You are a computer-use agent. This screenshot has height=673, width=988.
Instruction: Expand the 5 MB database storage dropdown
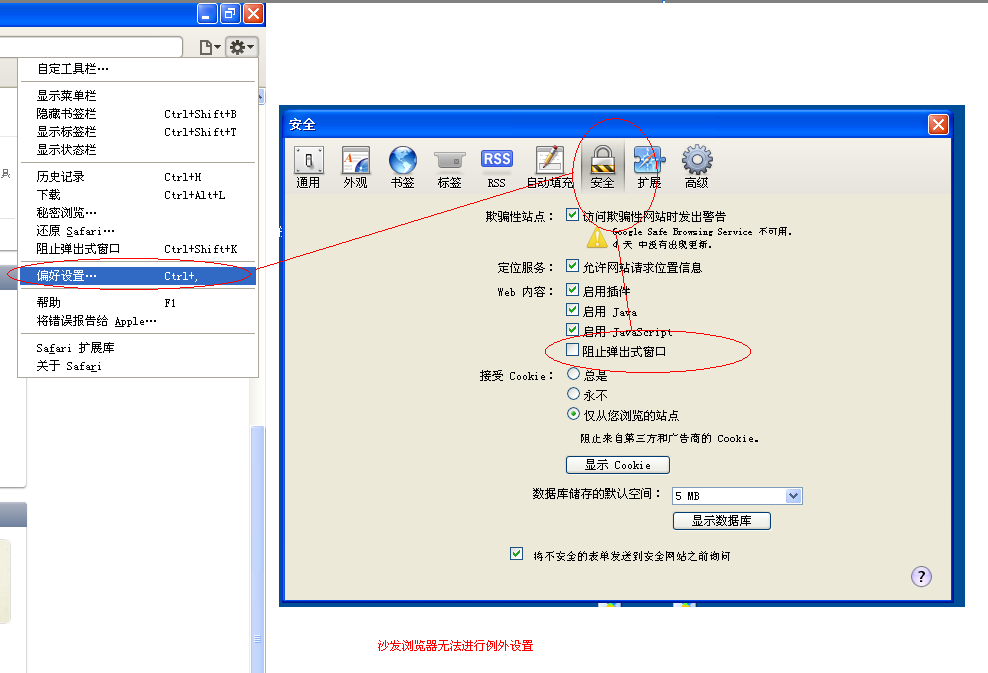tap(793, 496)
